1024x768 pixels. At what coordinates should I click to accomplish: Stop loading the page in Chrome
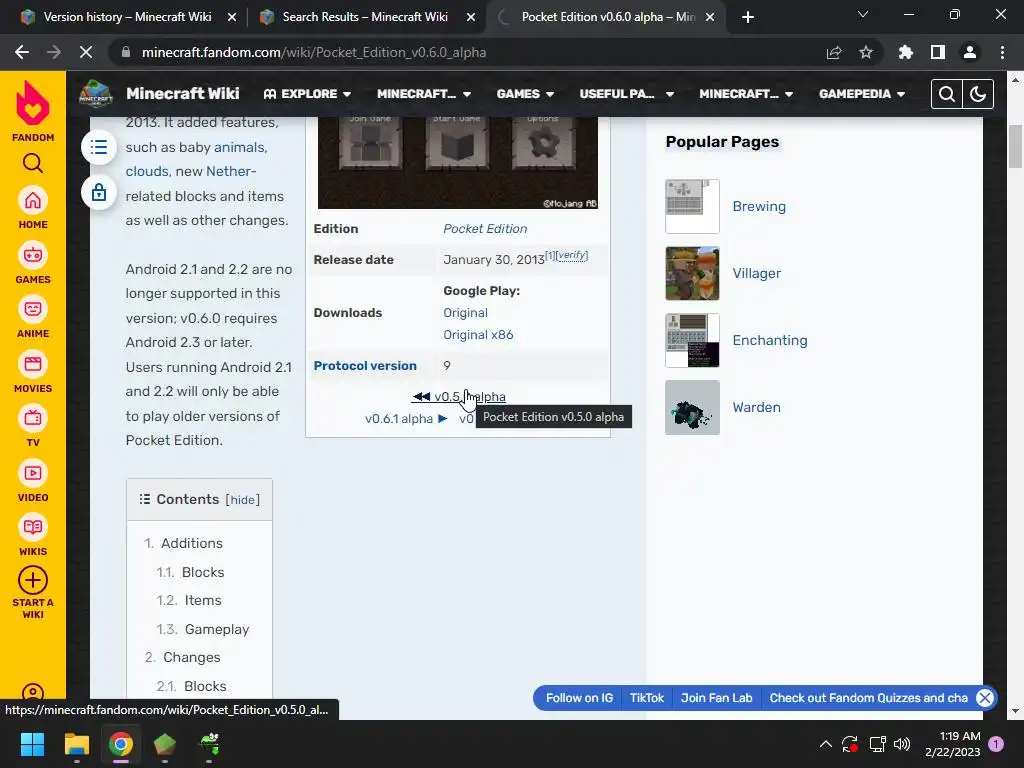click(86, 52)
